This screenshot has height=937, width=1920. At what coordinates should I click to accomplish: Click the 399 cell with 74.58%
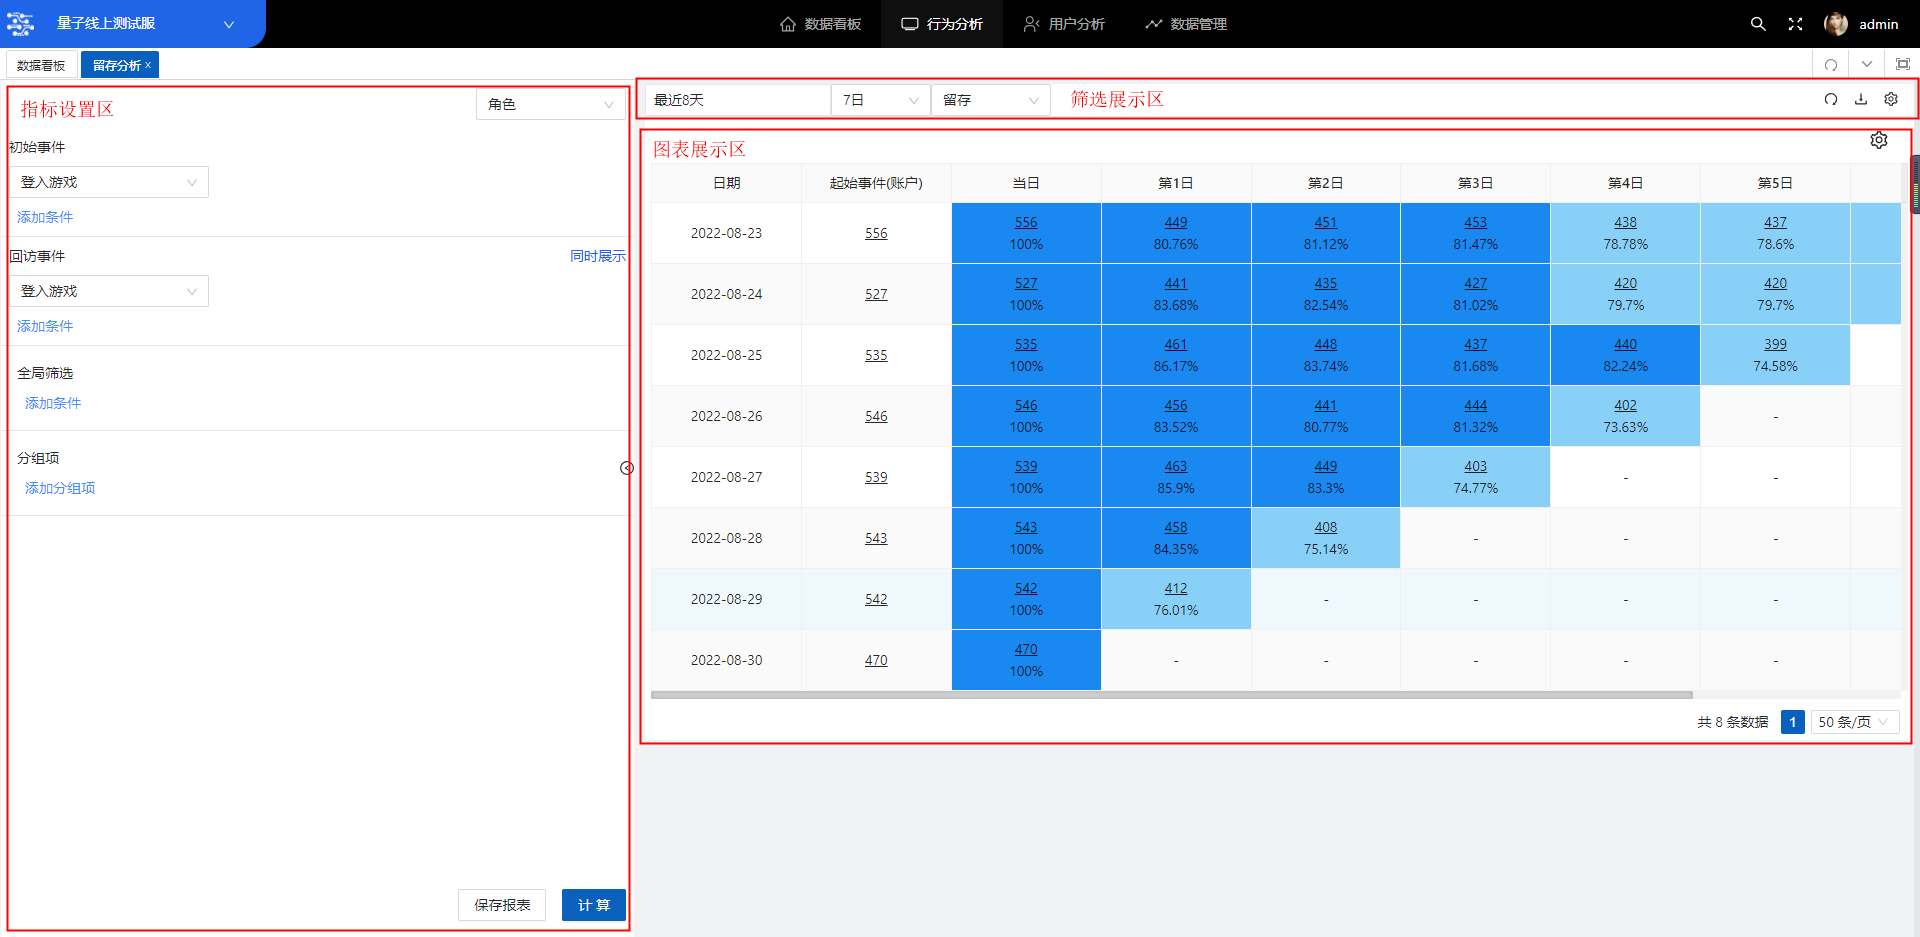coord(1775,355)
